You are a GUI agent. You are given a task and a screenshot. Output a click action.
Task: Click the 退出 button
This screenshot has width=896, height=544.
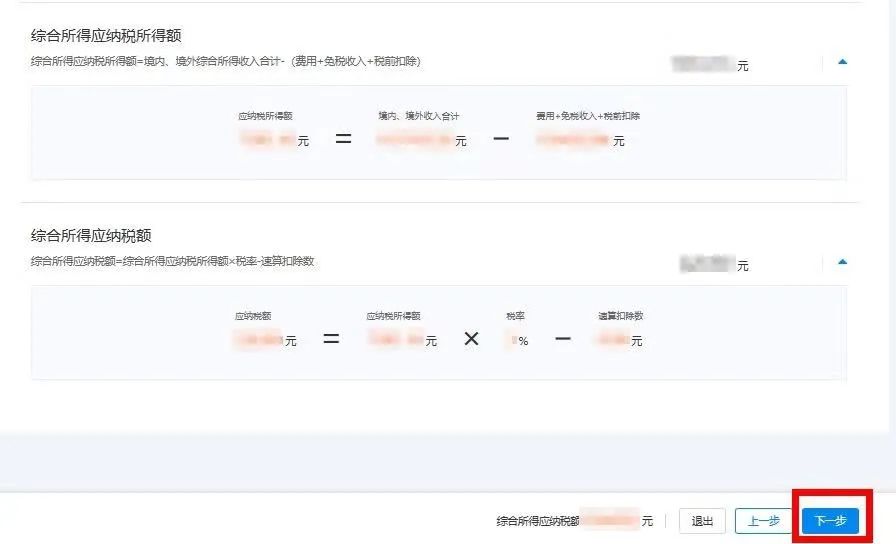pos(702,521)
